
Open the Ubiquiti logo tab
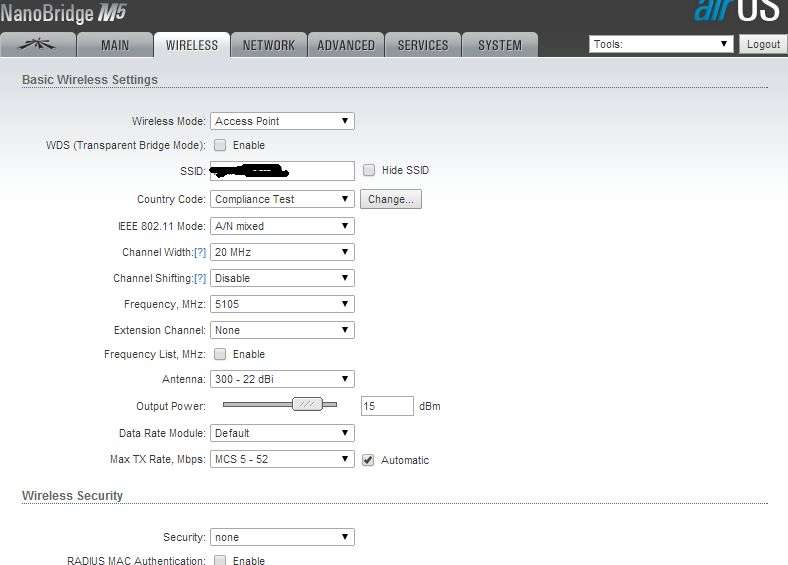coord(38,45)
